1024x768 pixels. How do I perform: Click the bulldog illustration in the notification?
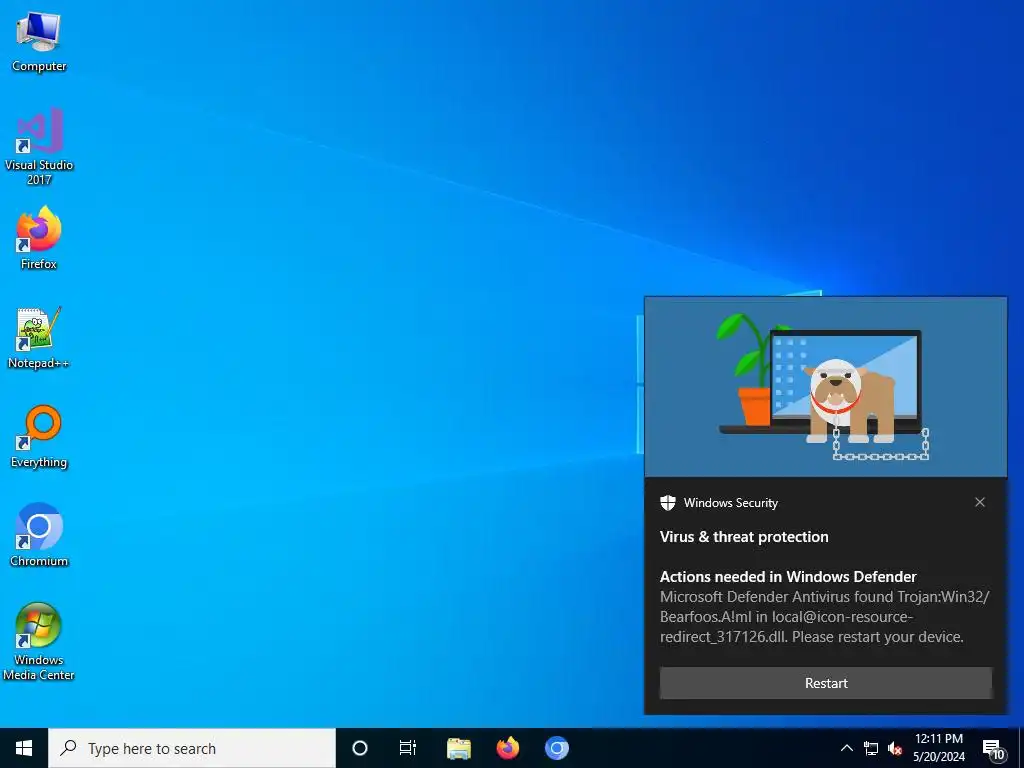(x=850, y=400)
